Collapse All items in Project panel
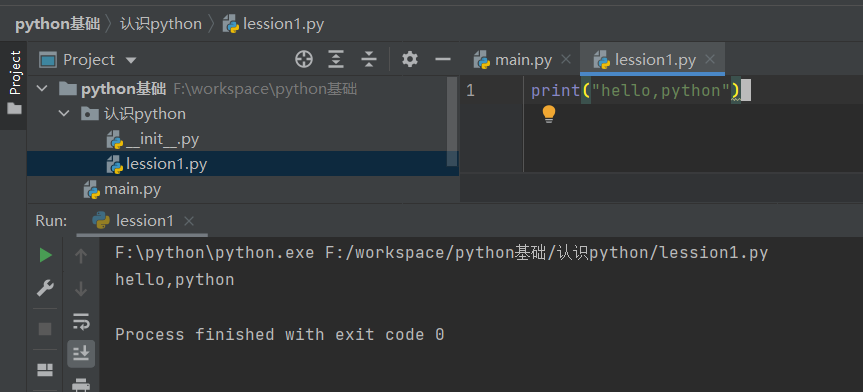 369,59
